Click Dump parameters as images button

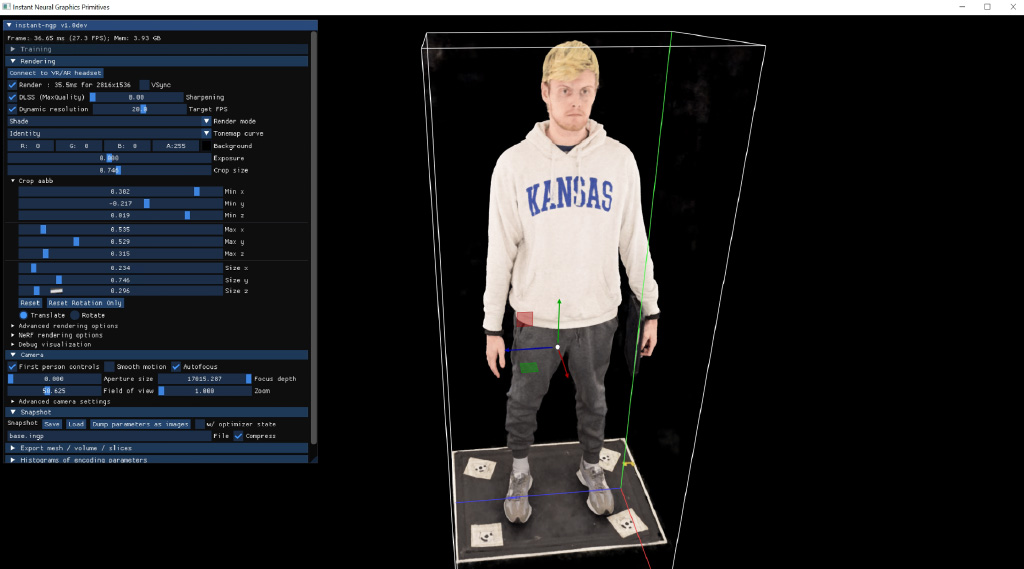[140, 424]
